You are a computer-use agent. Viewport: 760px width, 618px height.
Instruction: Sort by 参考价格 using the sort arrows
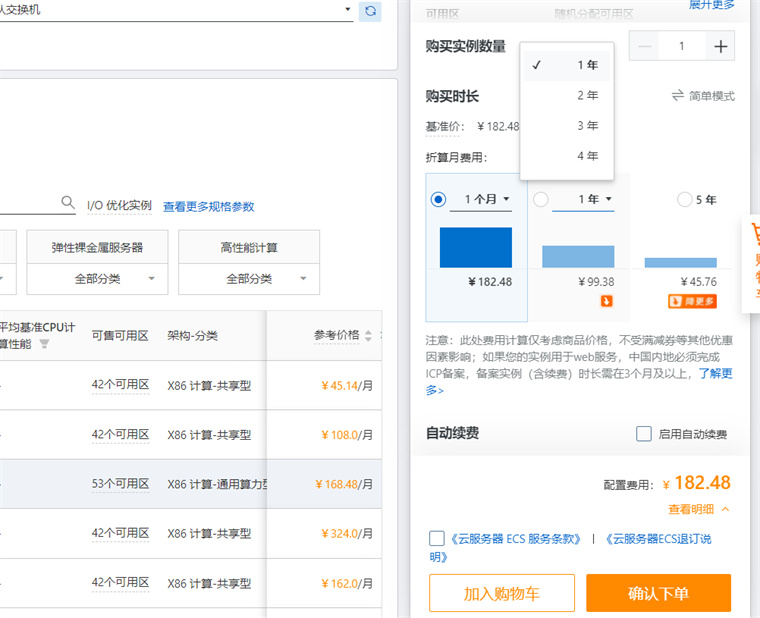pos(368,336)
